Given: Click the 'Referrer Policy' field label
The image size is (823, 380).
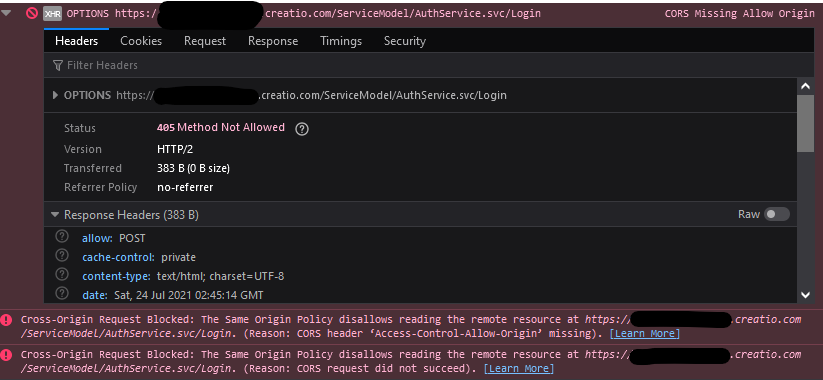Looking at the screenshot, I should click(100, 187).
